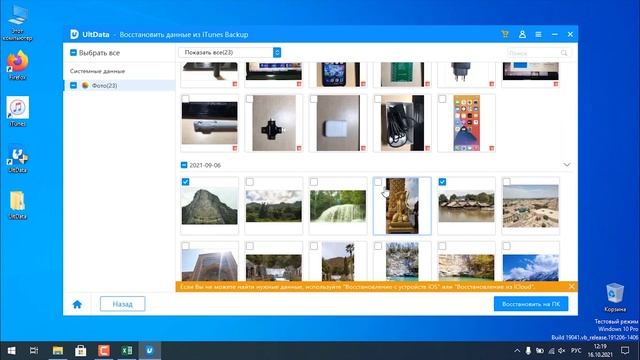The height and width of the screenshot is (360, 640).
Task: Click the microphone icon in system tray
Action: click(528, 351)
